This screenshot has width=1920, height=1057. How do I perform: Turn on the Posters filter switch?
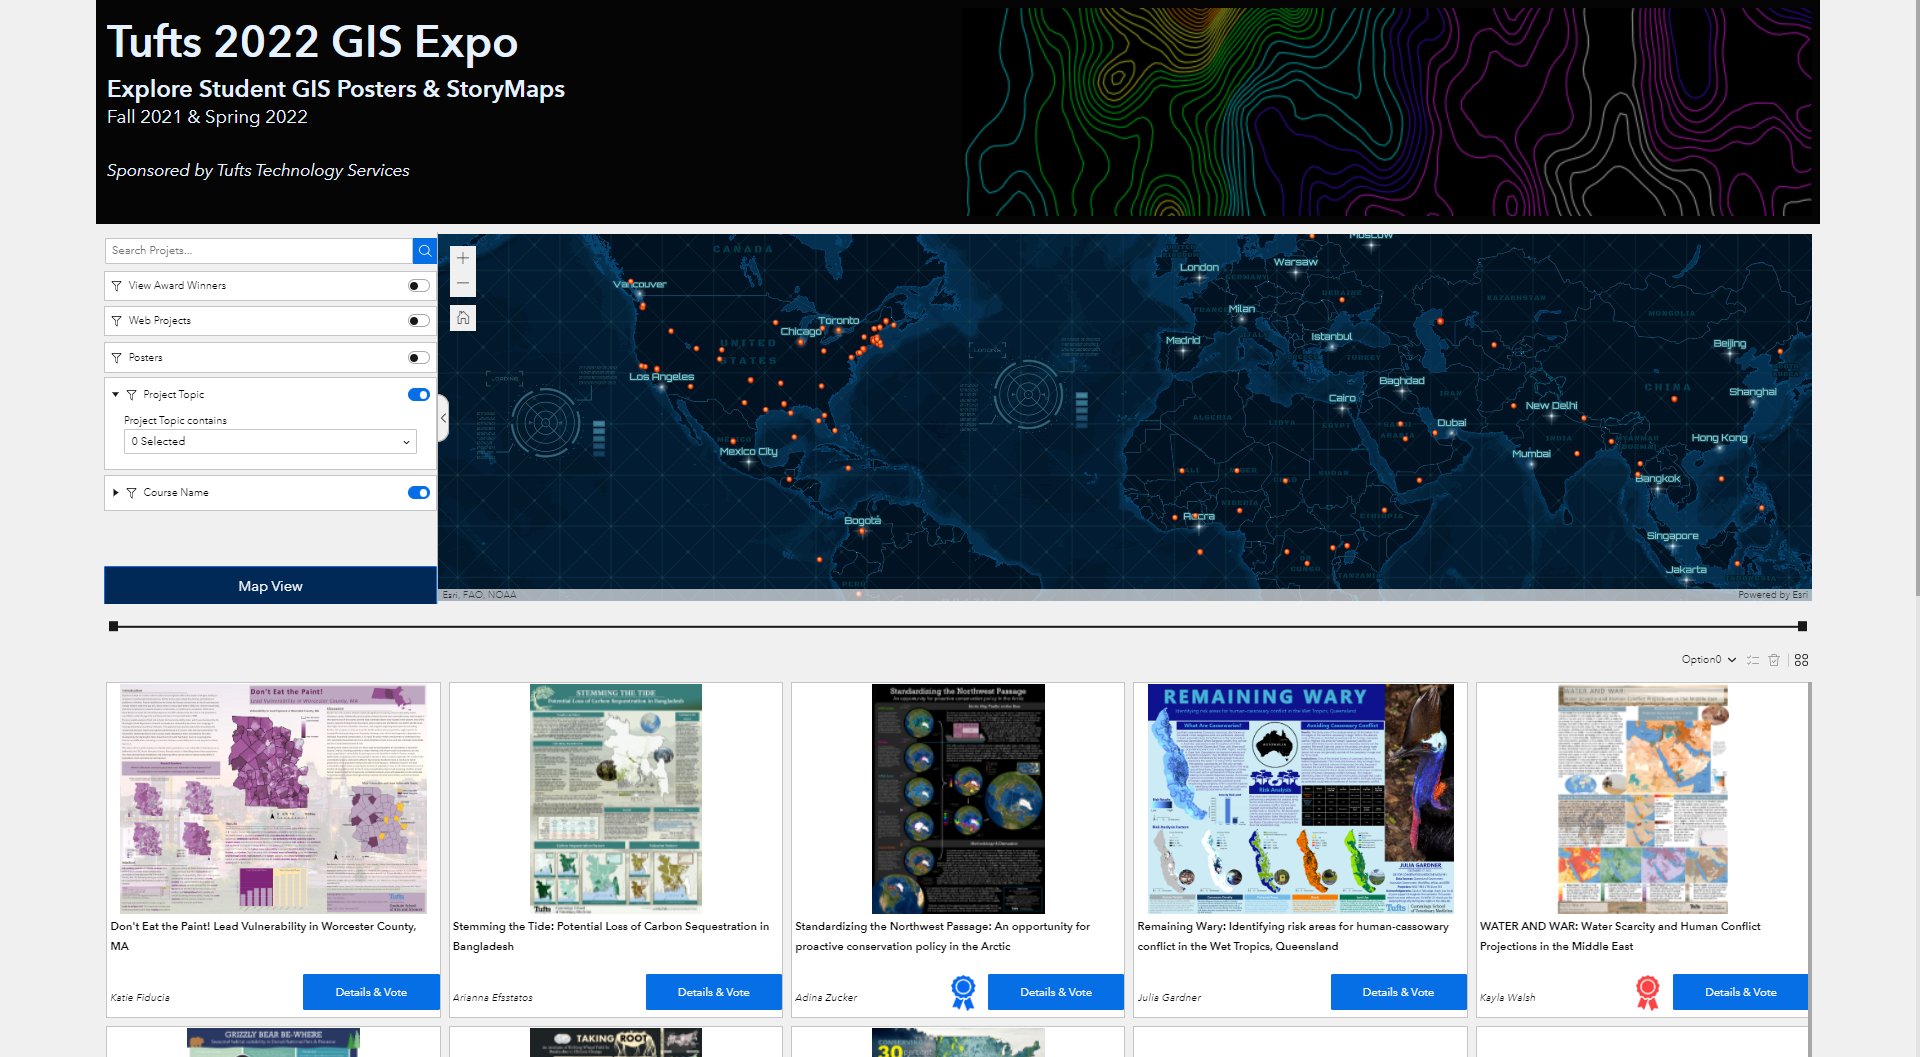pos(419,358)
